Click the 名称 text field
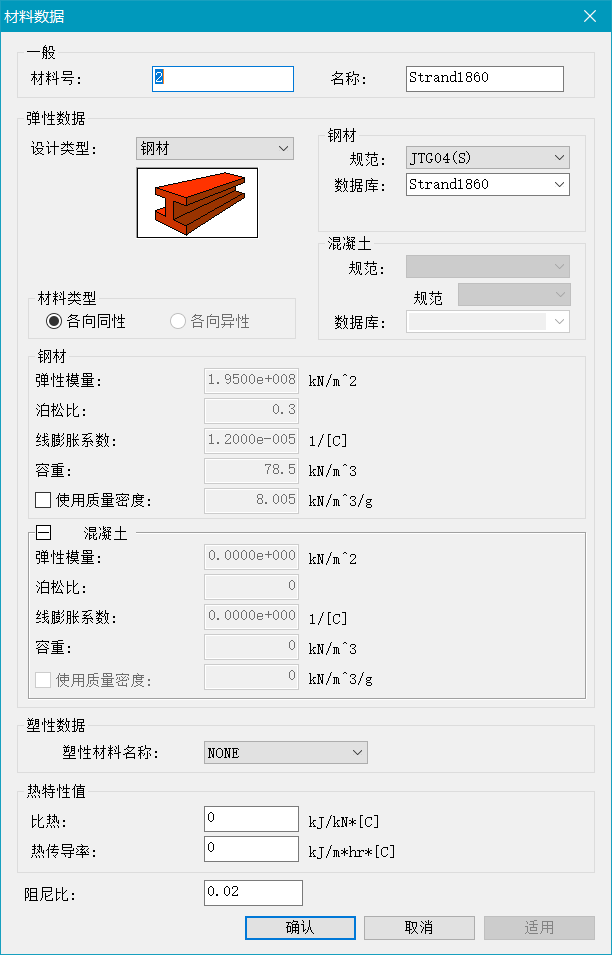 485,78
